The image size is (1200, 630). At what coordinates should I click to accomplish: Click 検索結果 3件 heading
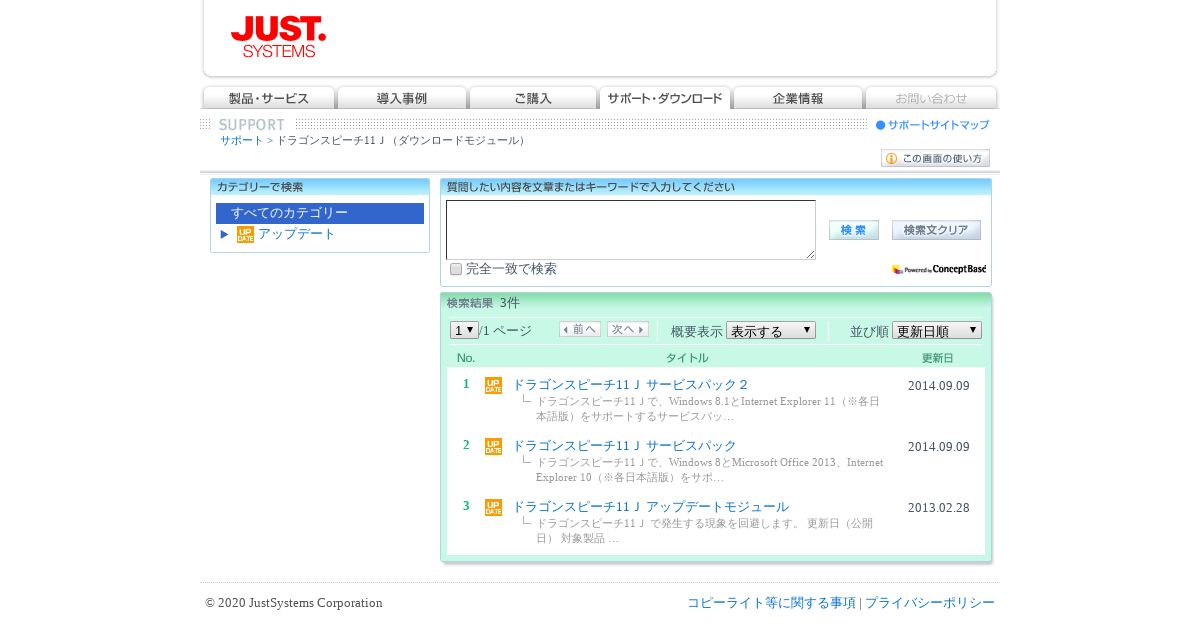483,303
